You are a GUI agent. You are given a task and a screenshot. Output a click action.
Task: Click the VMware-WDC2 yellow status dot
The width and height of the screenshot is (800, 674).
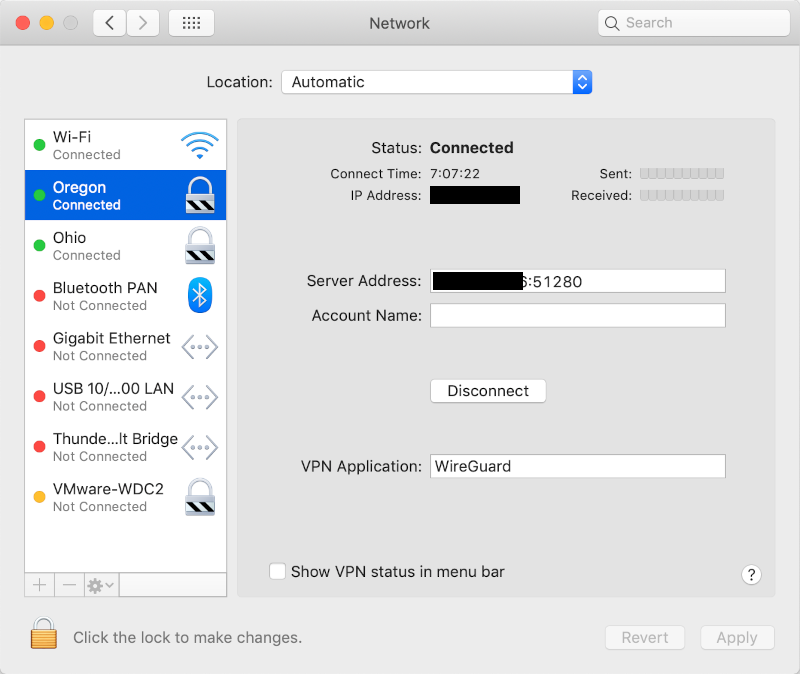click(39, 497)
